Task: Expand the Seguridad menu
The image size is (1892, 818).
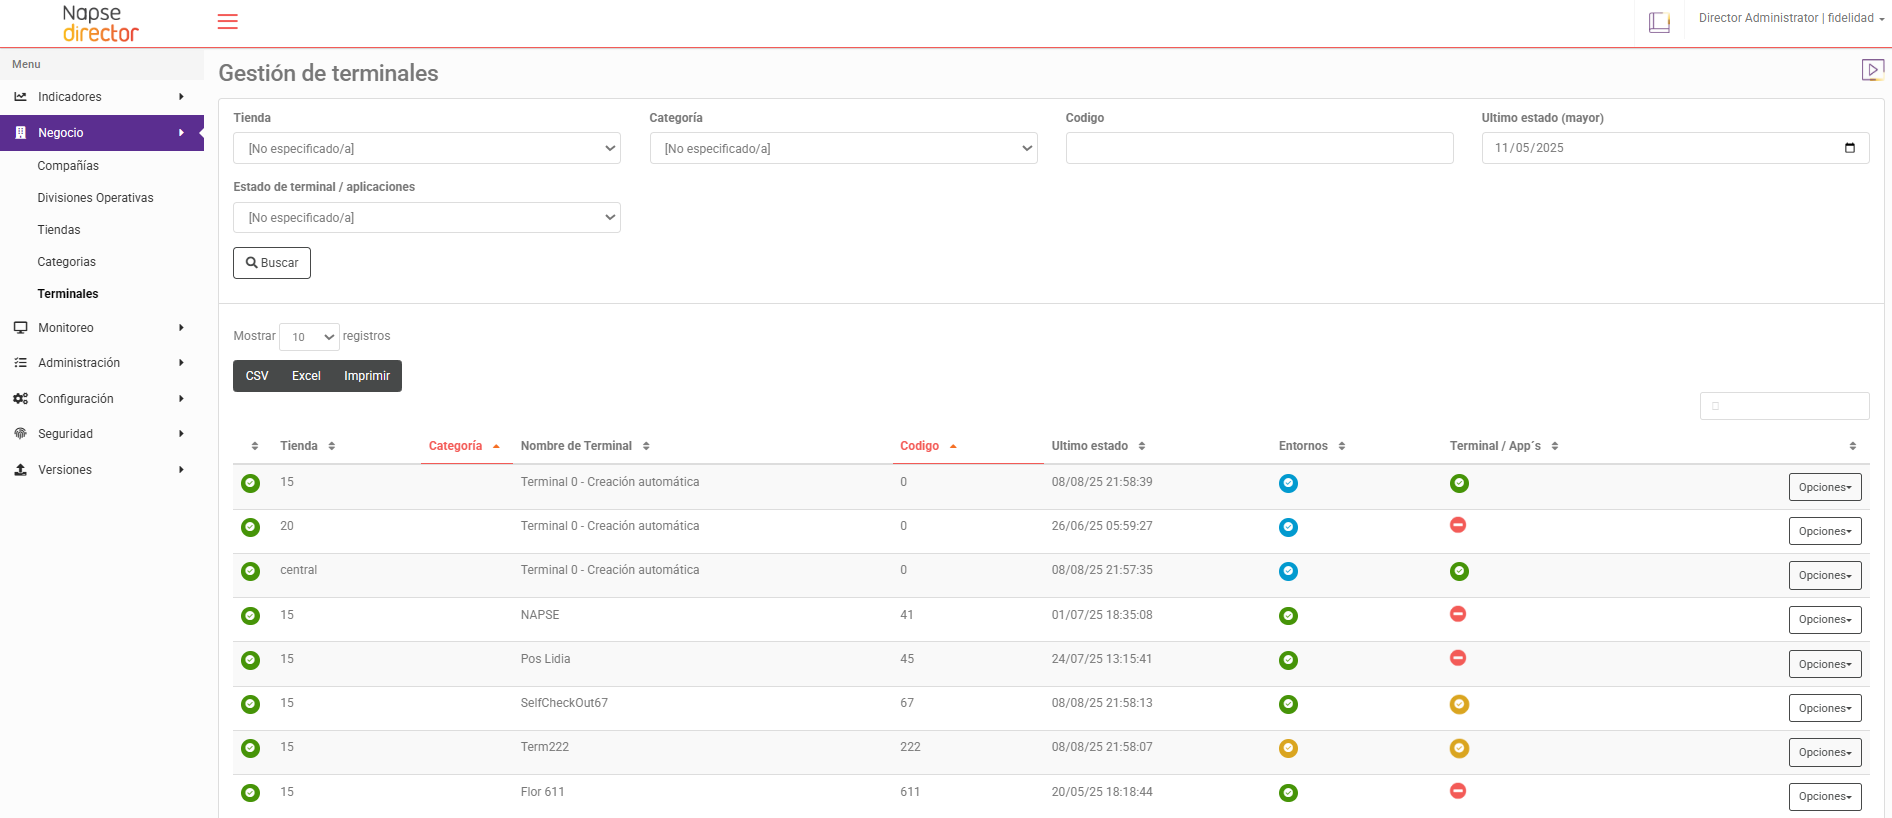Action: [102, 434]
